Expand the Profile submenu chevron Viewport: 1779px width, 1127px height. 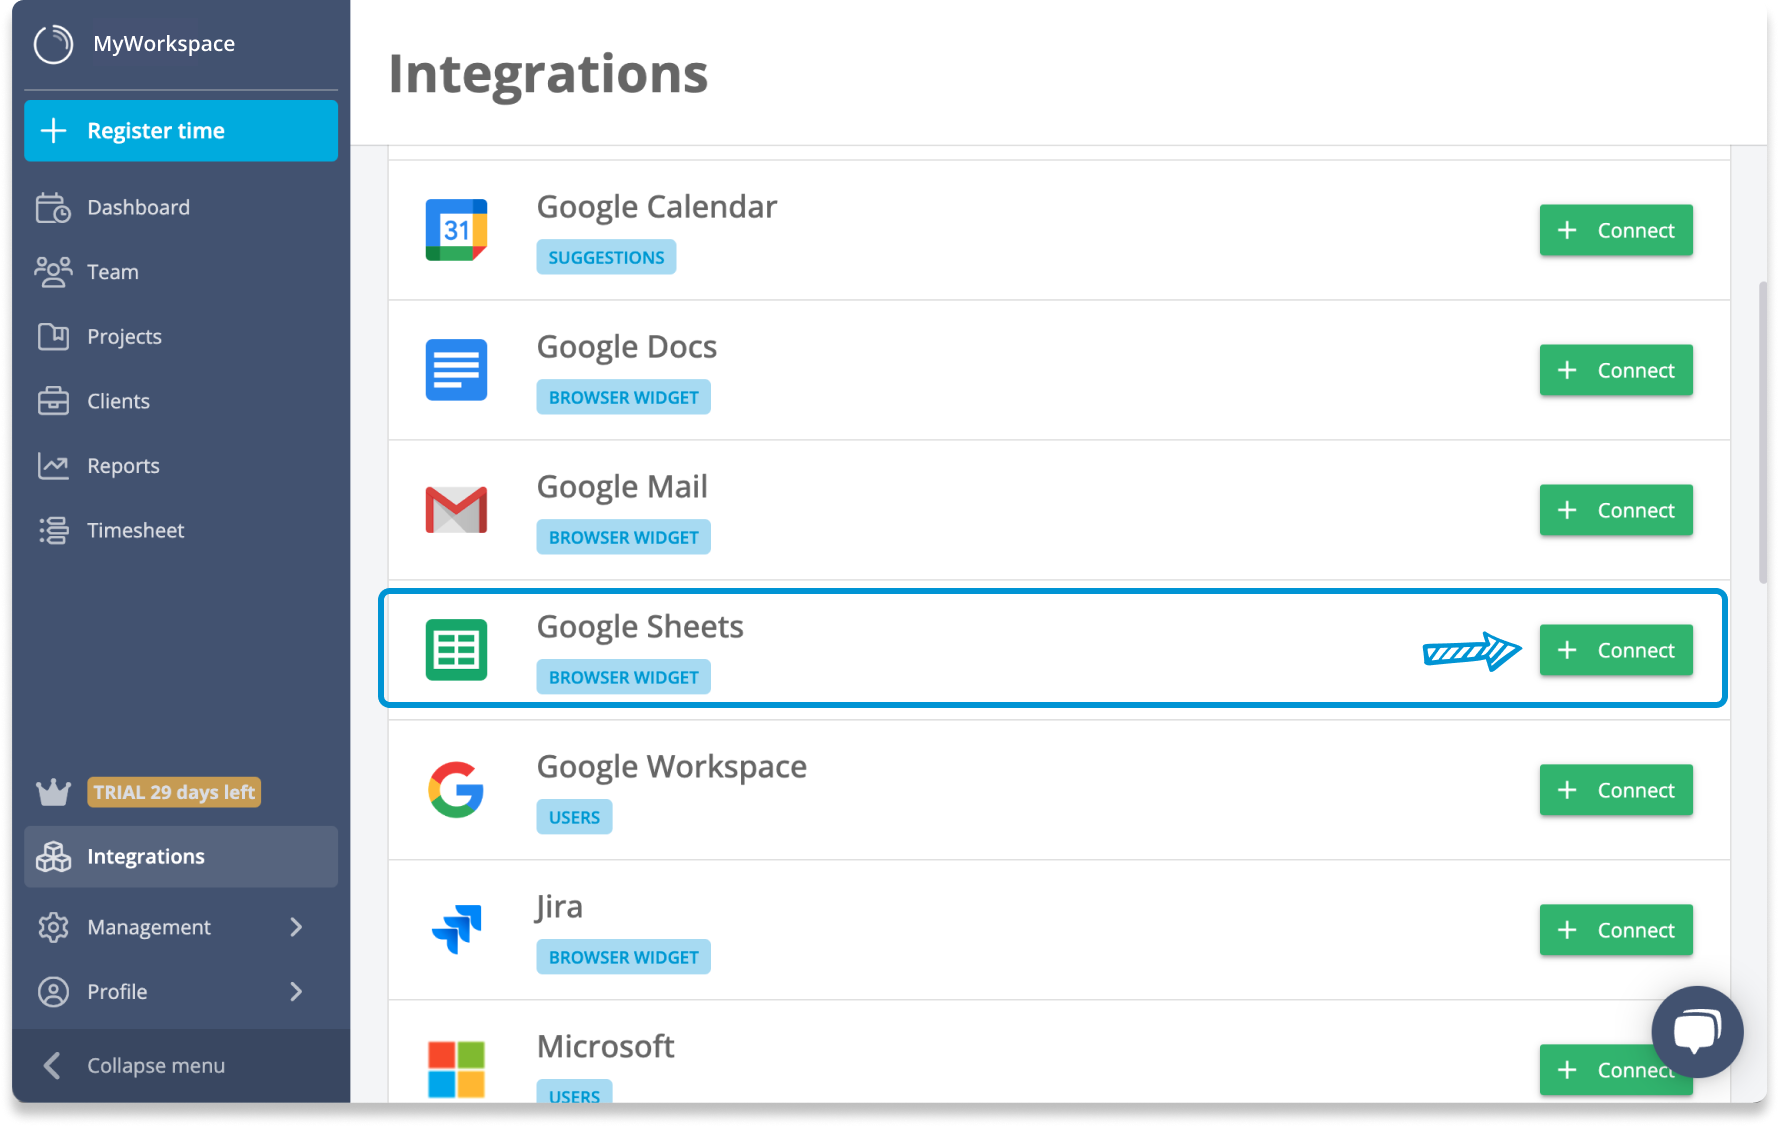(296, 991)
